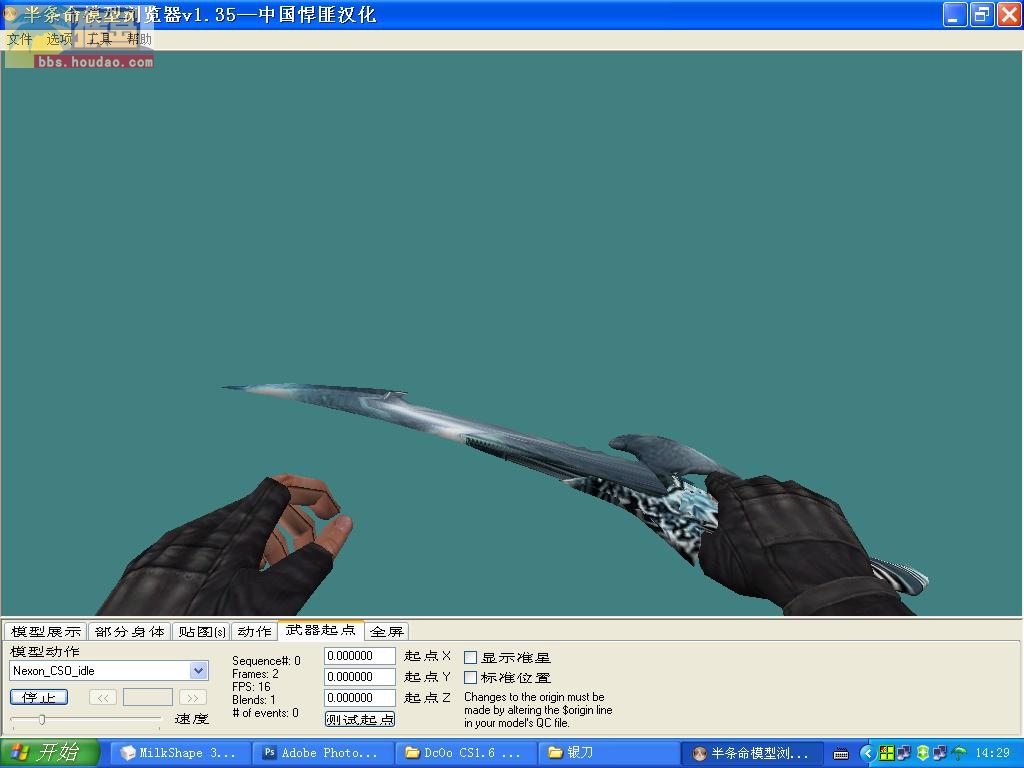Click the 'Frames: 2' text
This screenshot has width=1024, height=768.
(255, 673)
